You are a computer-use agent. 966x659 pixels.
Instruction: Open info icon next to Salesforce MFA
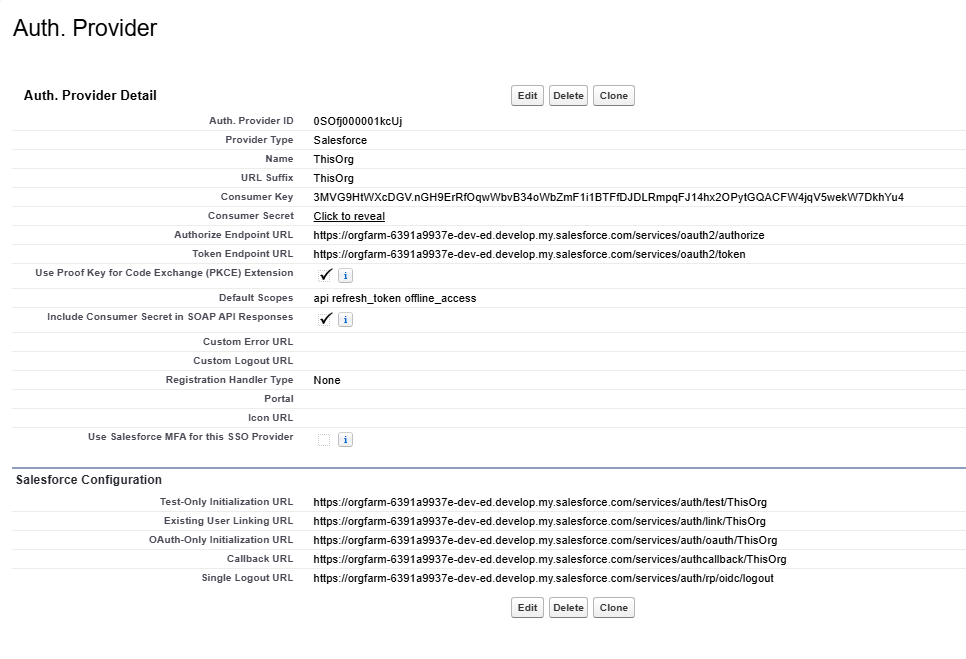coord(345,440)
